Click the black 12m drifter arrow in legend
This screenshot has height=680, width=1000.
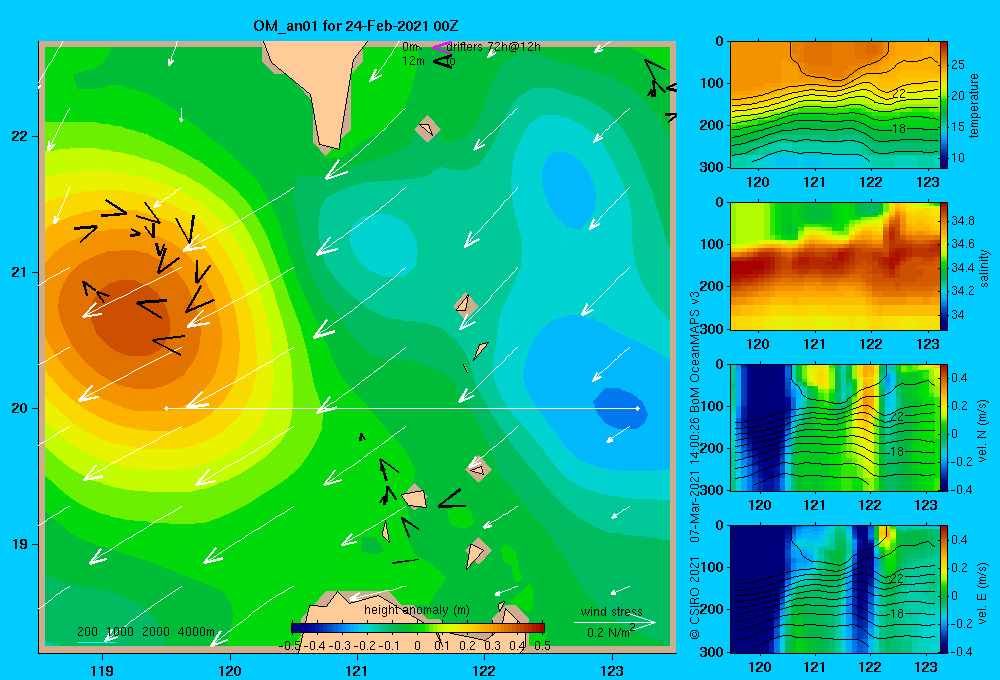pos(443,61)
